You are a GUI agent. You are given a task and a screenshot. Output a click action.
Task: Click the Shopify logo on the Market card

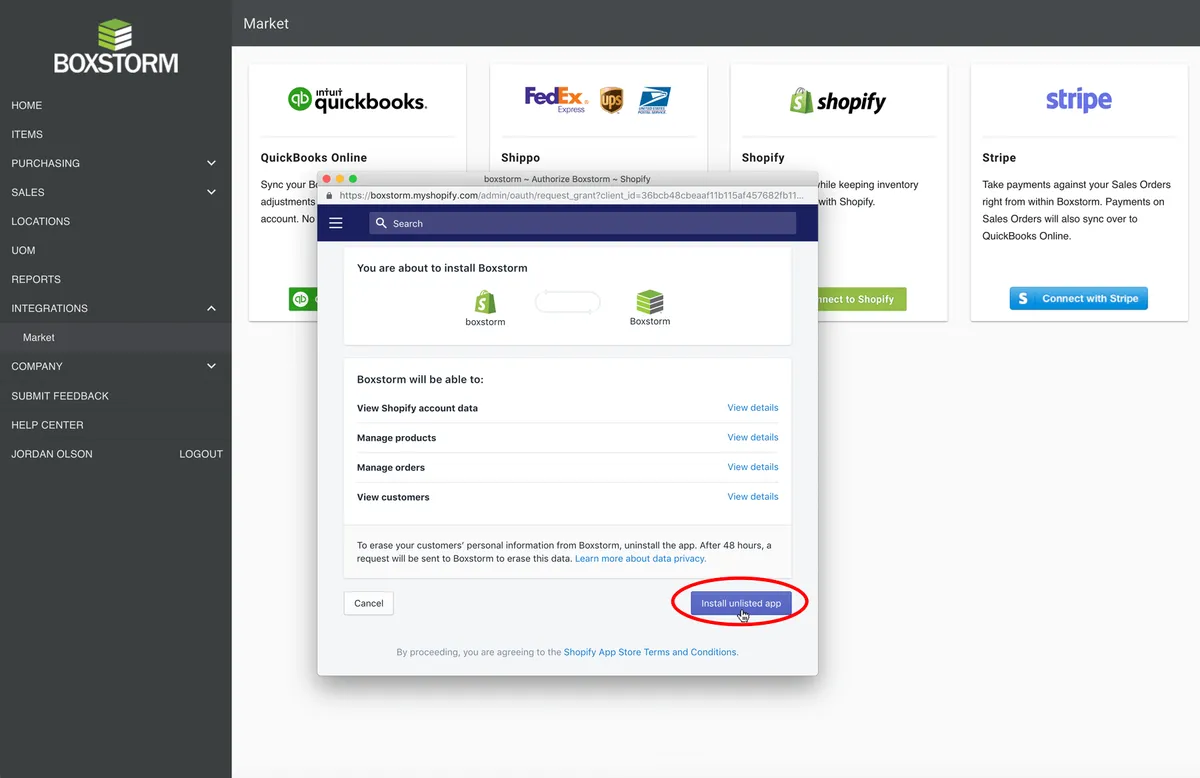click(838, 100)
